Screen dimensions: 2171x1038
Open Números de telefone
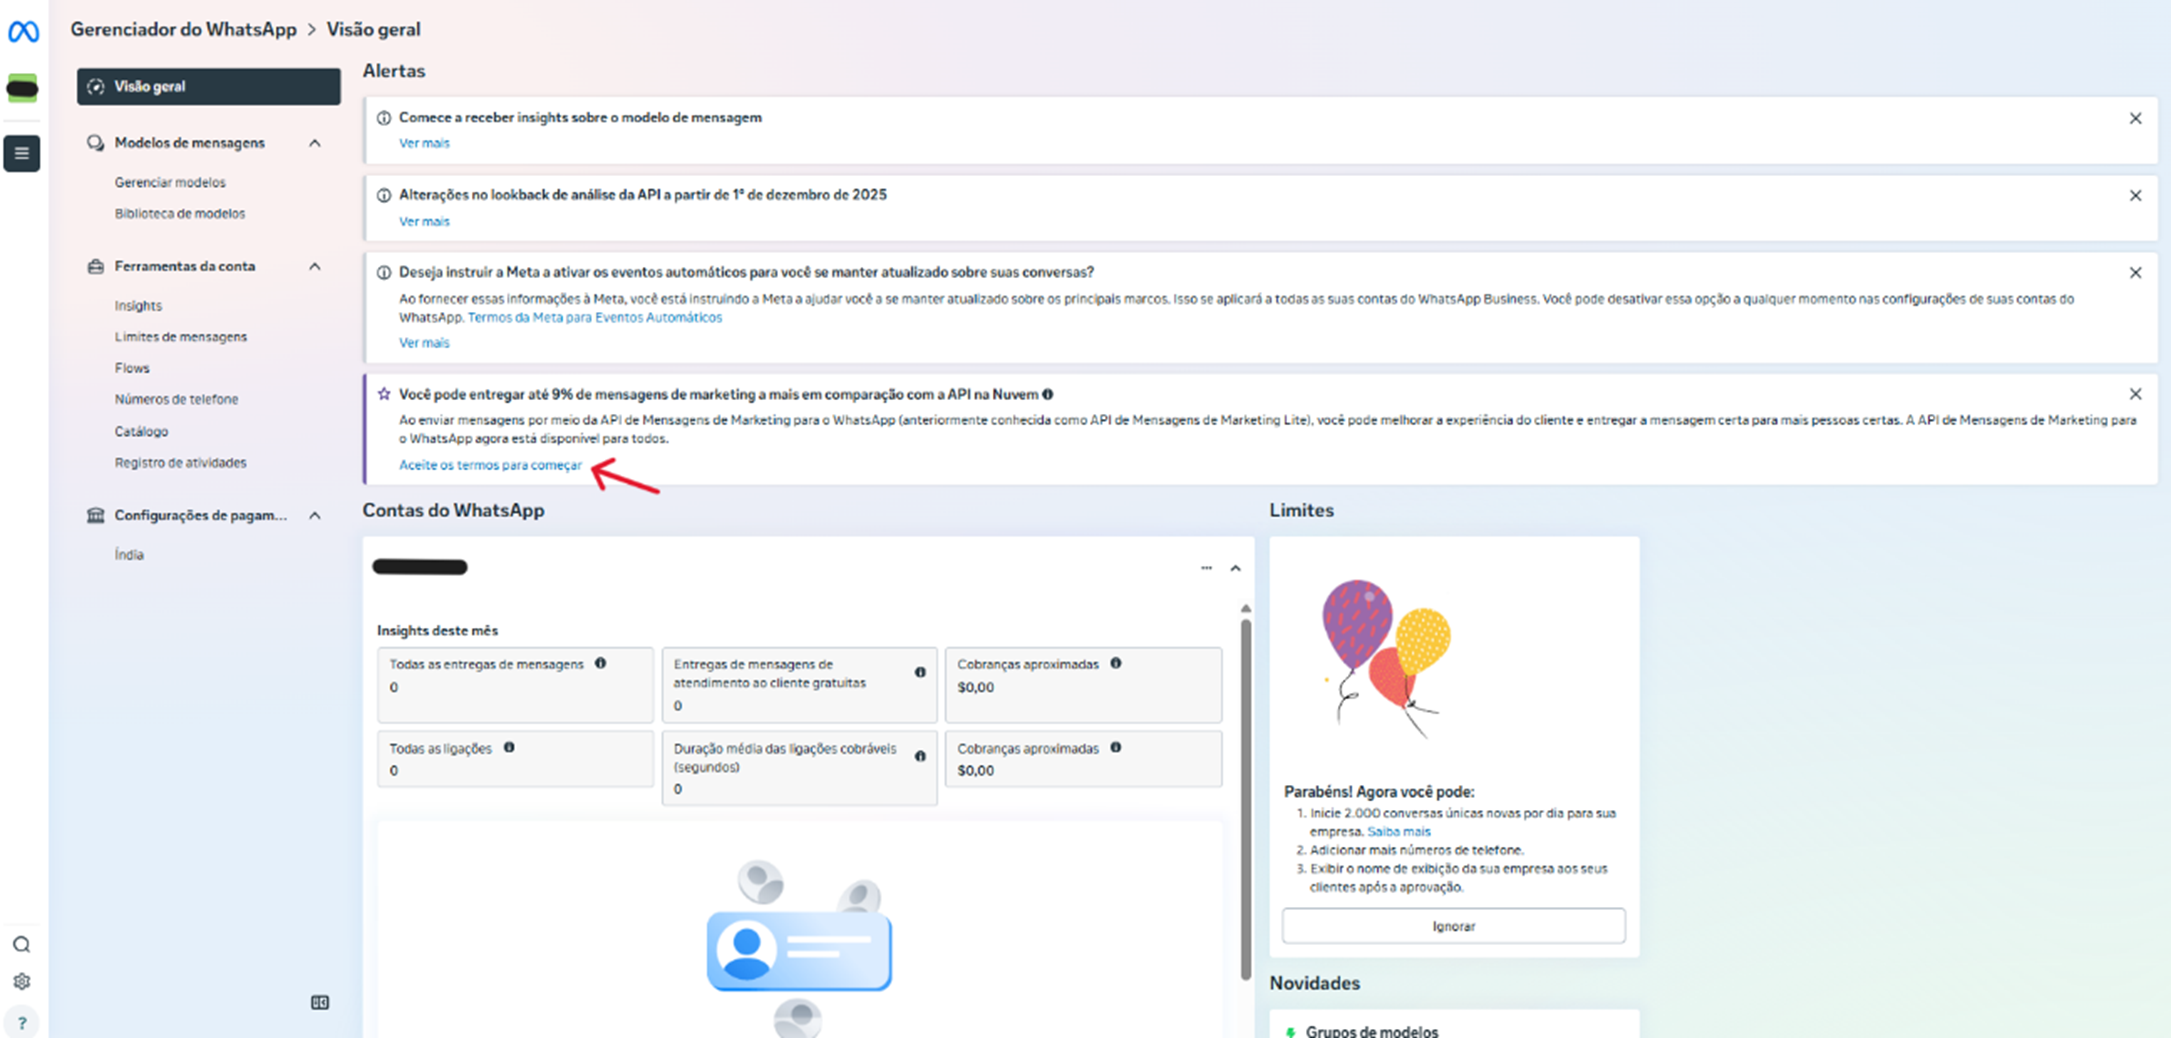coord(176,399)
